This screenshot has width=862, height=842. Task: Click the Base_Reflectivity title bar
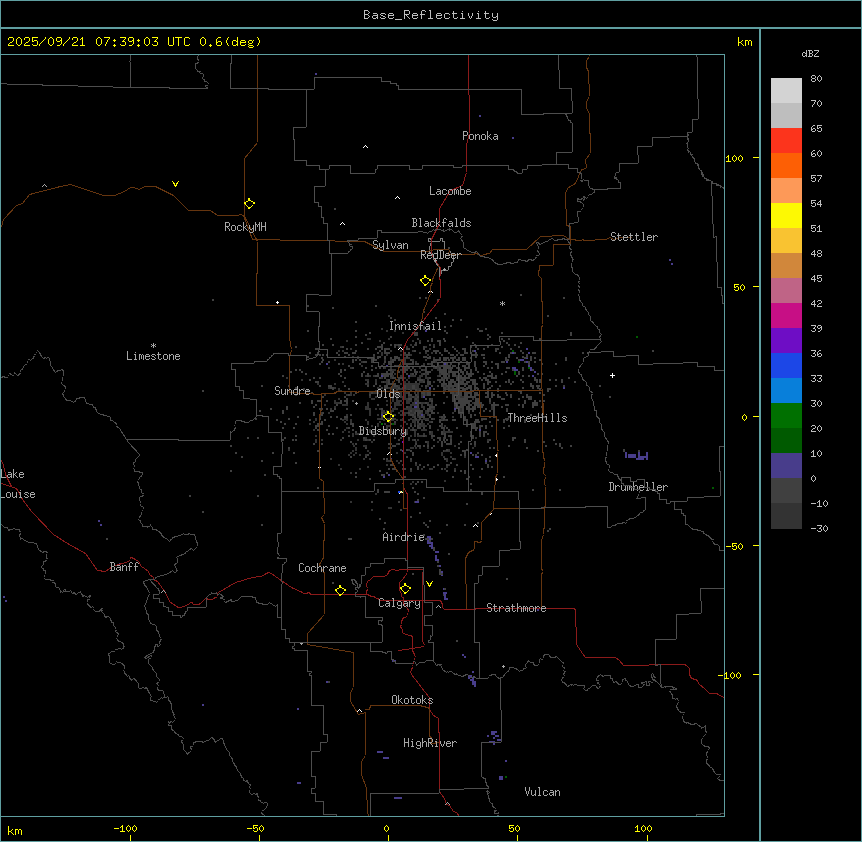(x=430, y=15)
